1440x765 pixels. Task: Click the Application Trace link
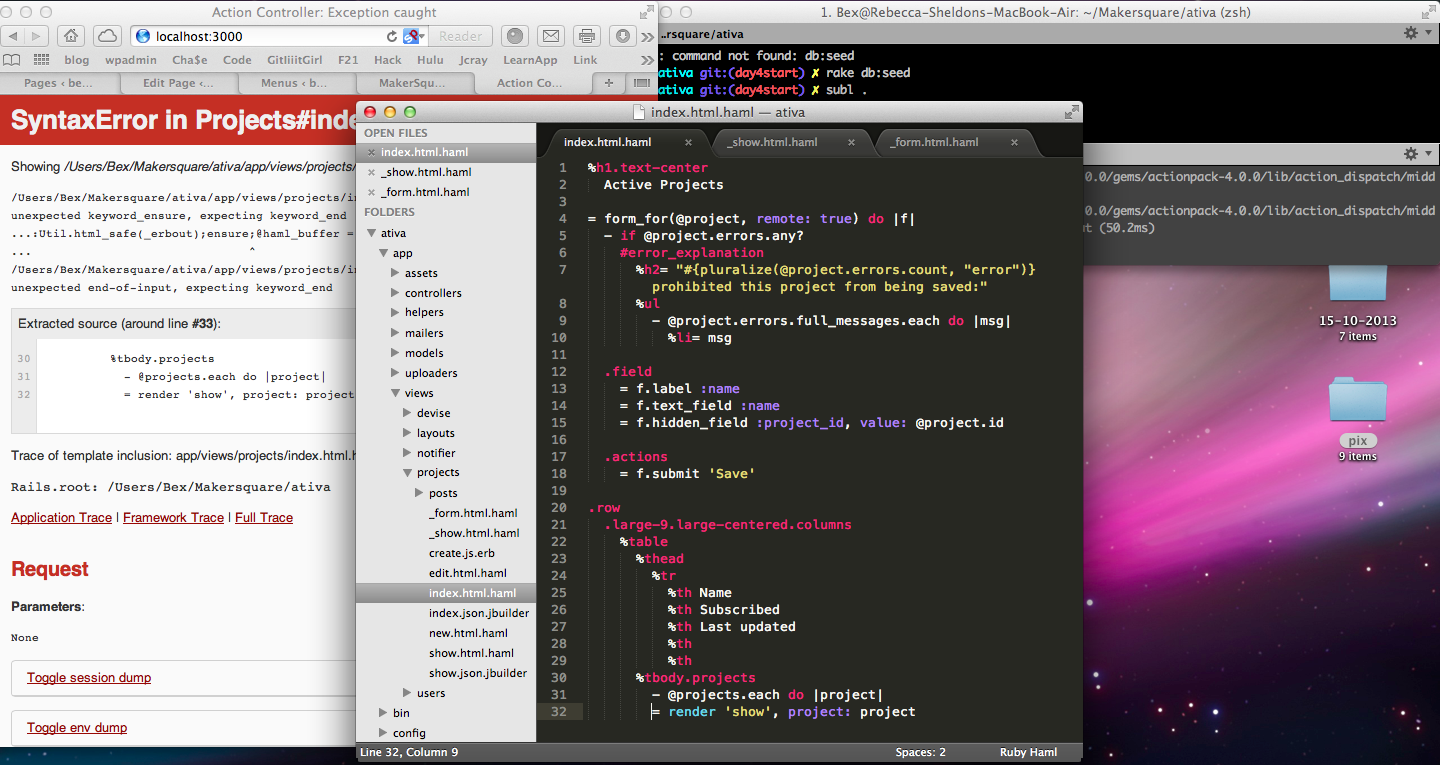pyautogui.click(x=61, y=517)
